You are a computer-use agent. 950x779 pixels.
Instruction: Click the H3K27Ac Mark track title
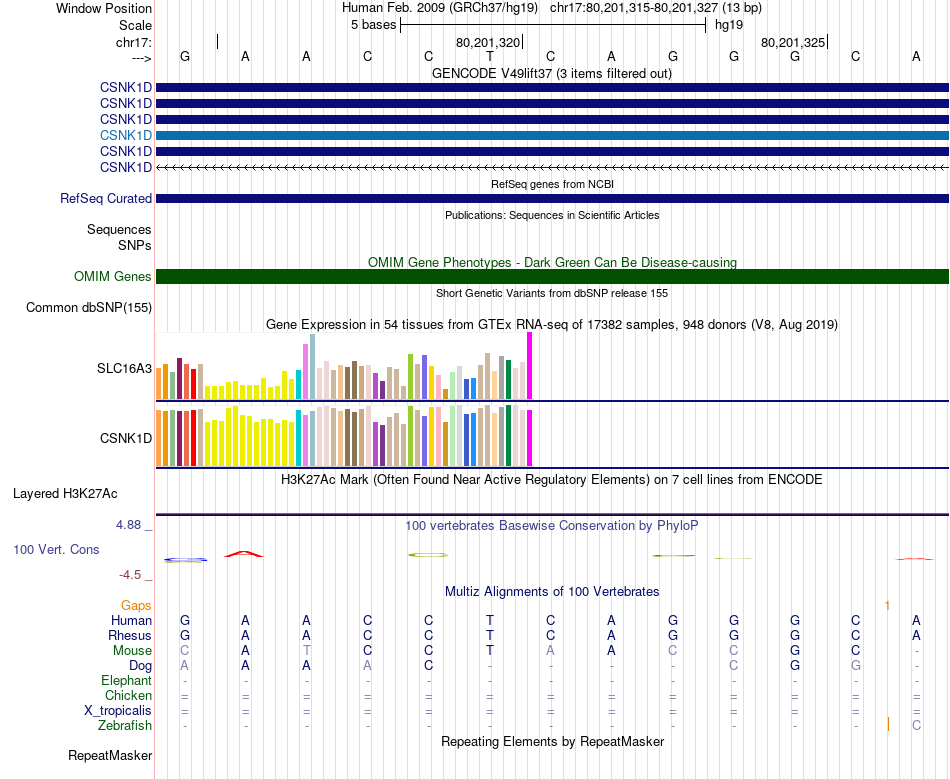click(552, 480)
